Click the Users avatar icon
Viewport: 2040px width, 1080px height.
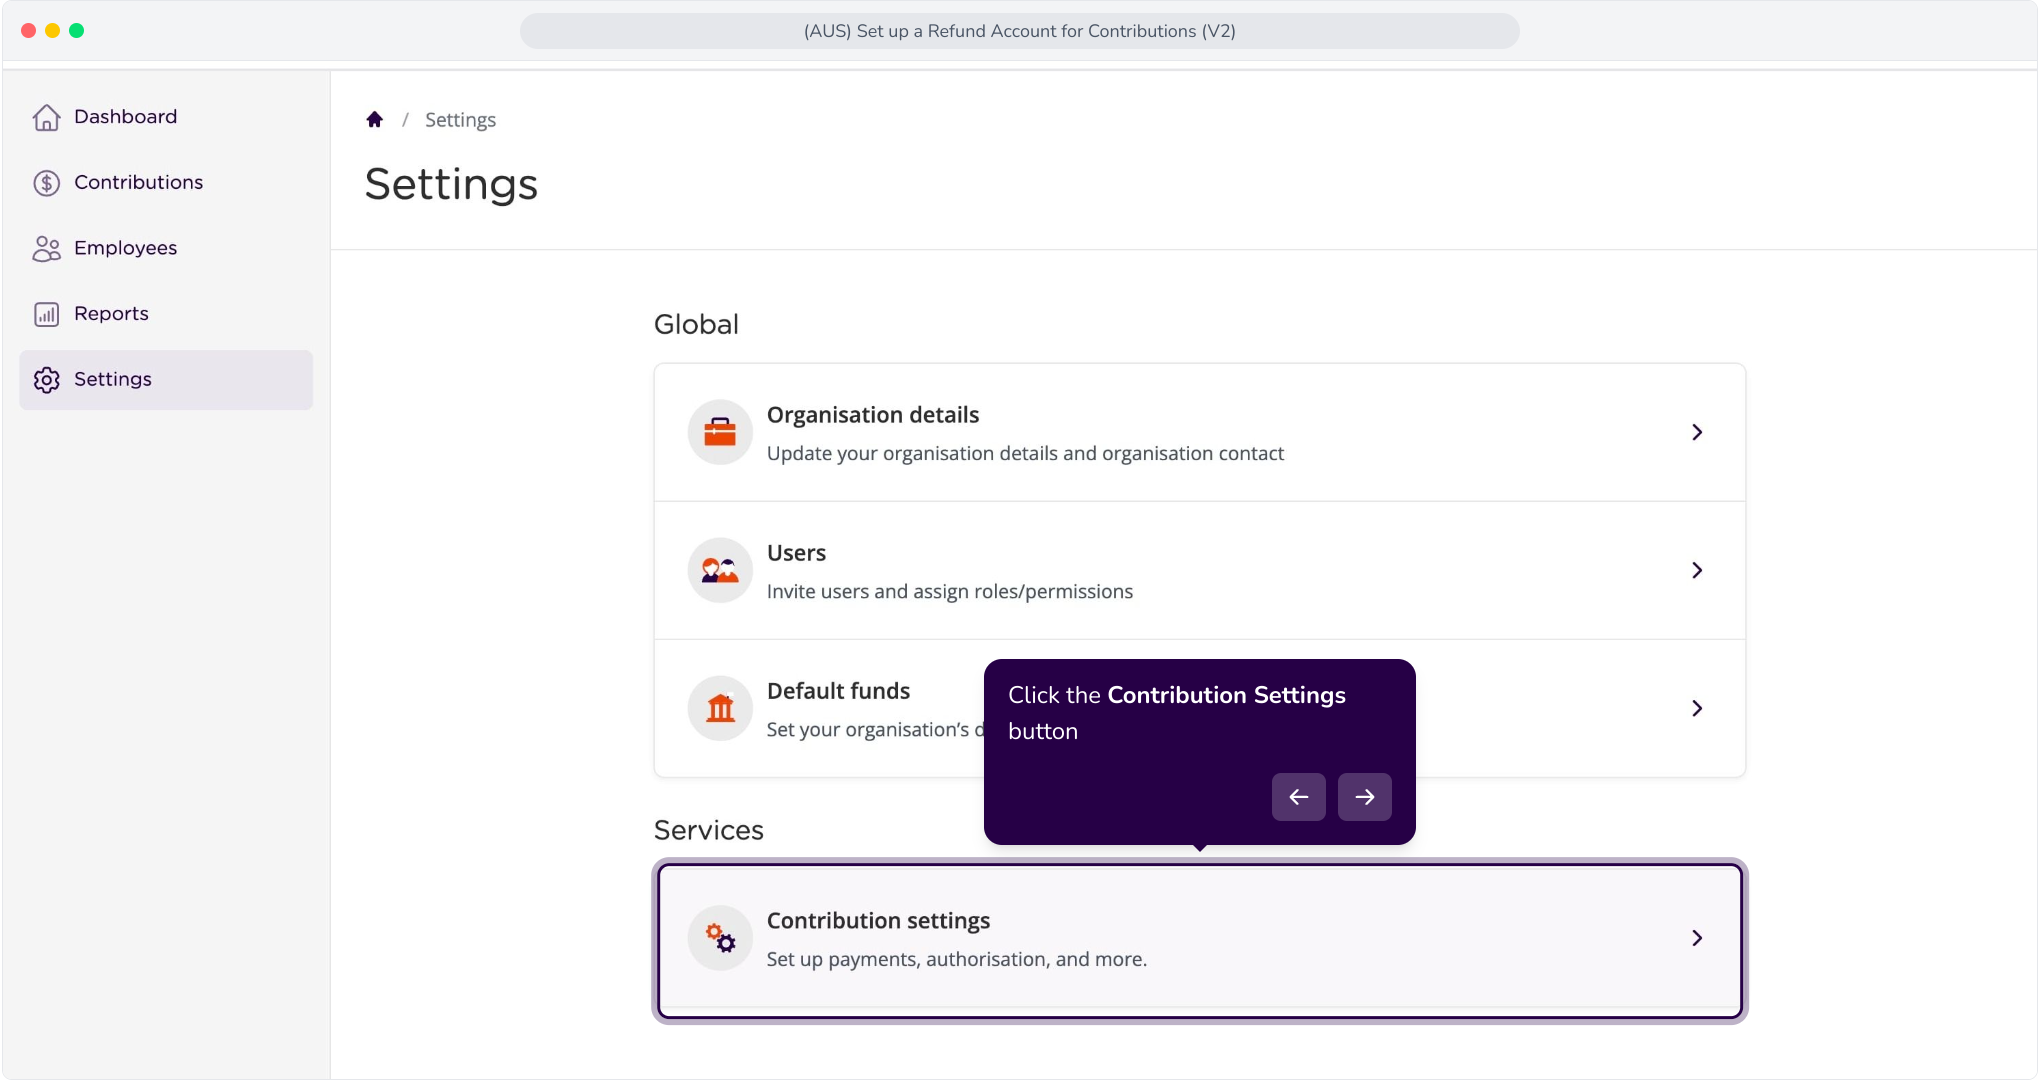[x=720, y=570]
